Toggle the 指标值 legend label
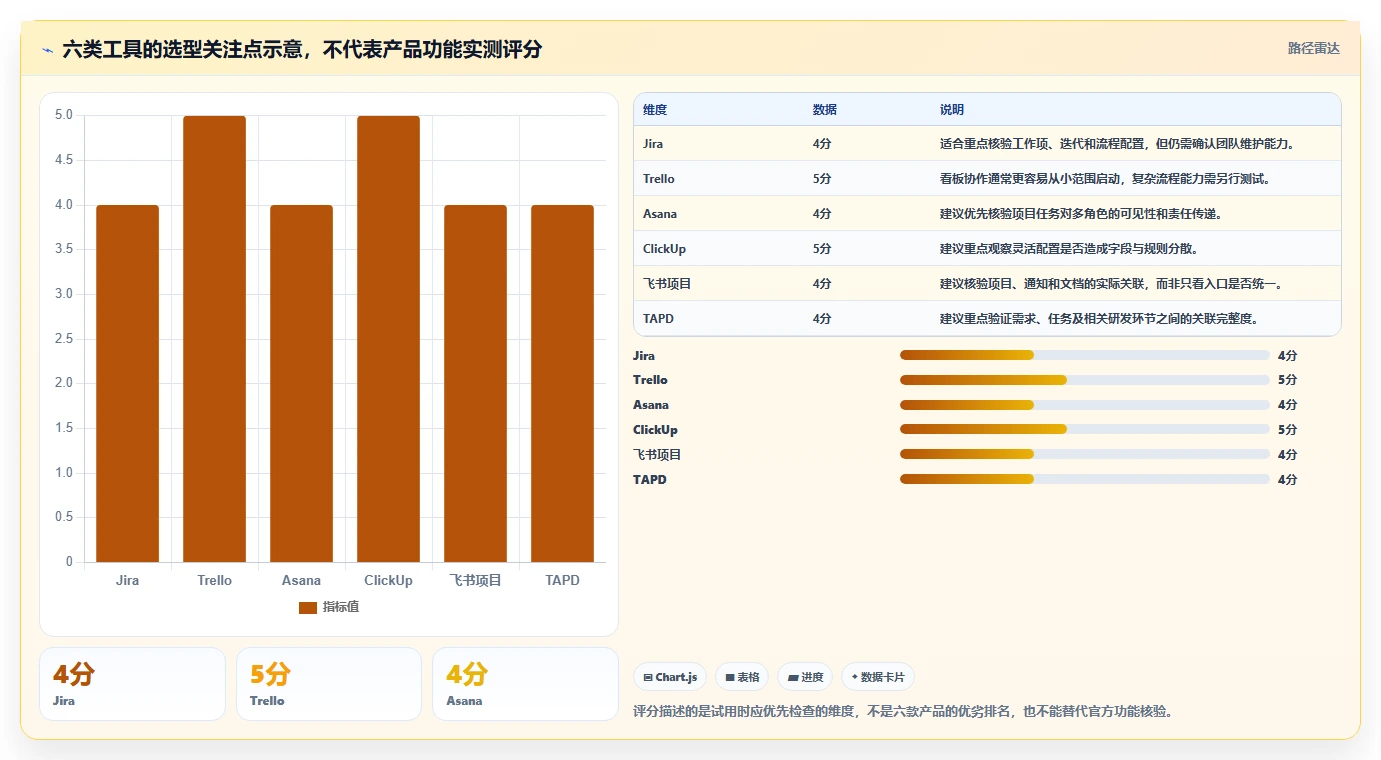The height and width of the screenshot is (760, 1381). click(x=340, y=608)
